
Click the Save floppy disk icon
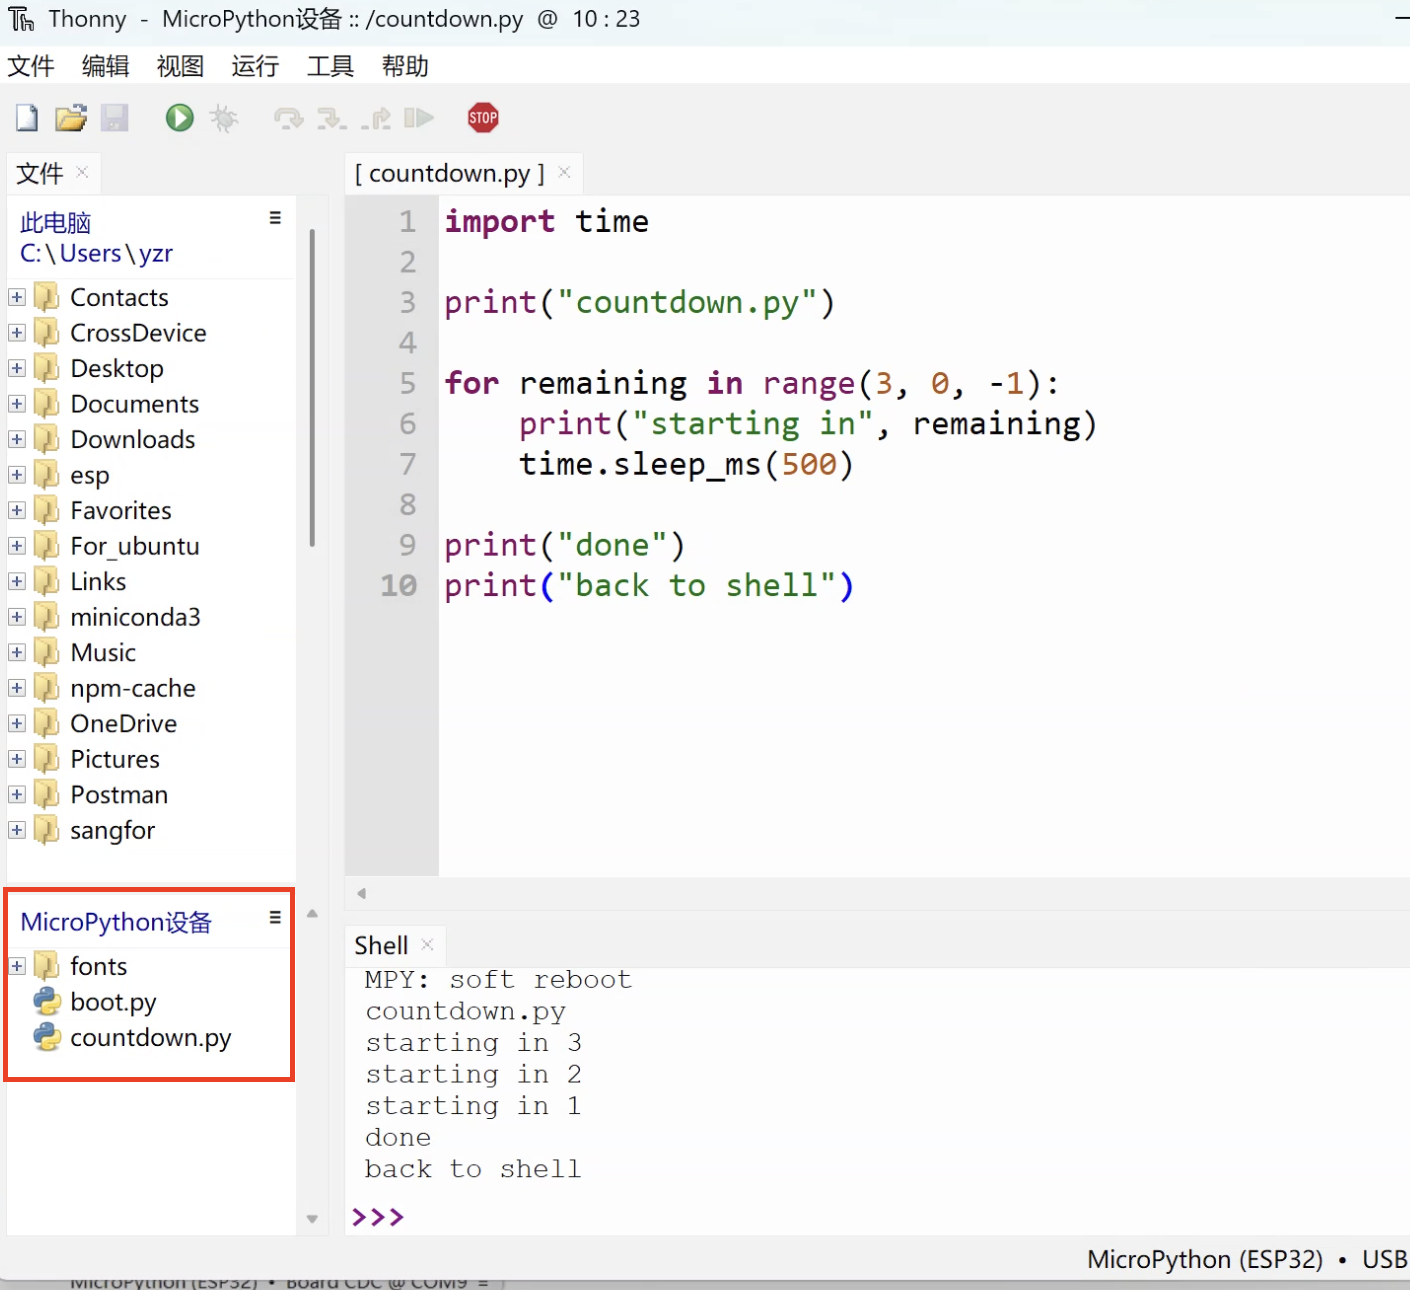[x=115, y=118]
